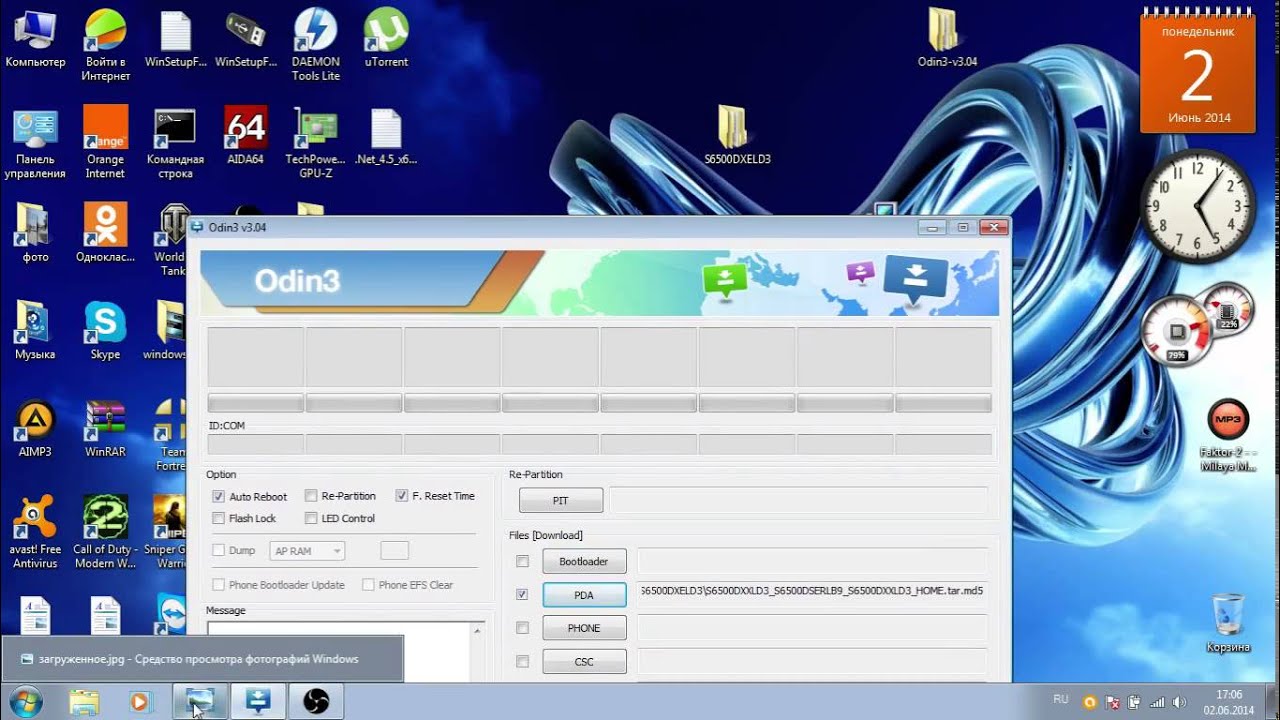Open Командная строка shortcut
1280x720 pixels.
coord(175,143)
